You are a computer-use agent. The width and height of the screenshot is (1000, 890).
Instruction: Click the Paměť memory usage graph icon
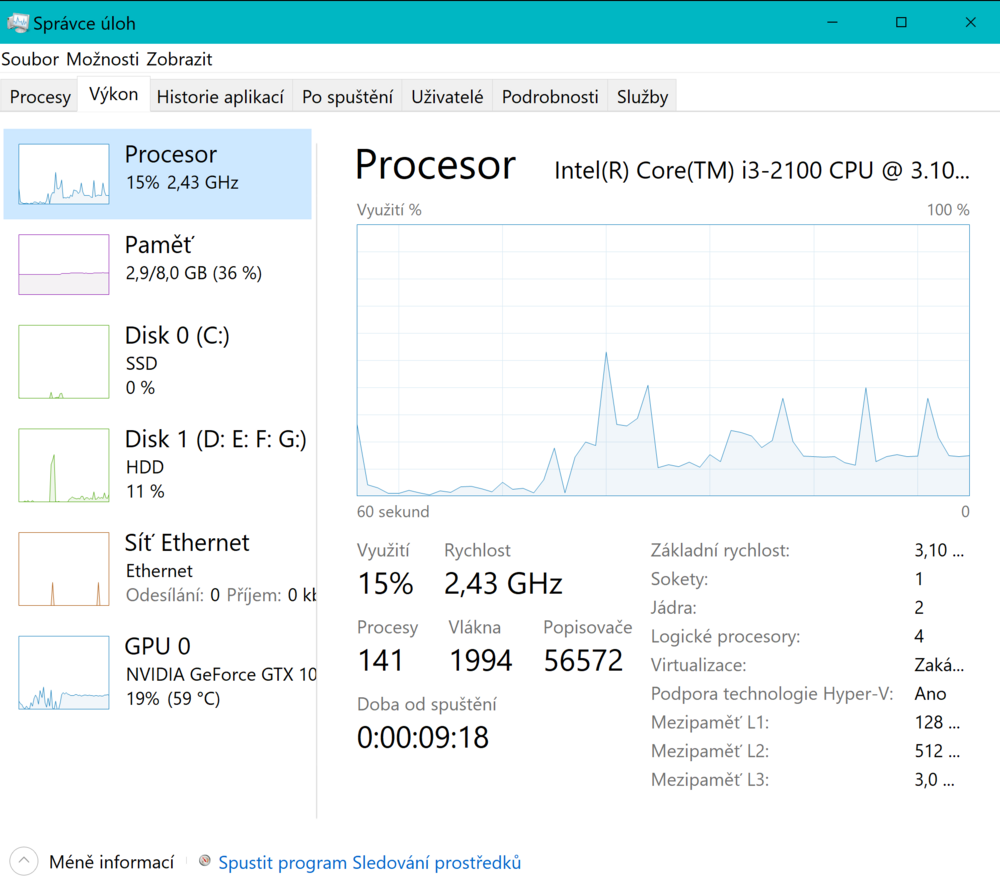pos(64,264)
